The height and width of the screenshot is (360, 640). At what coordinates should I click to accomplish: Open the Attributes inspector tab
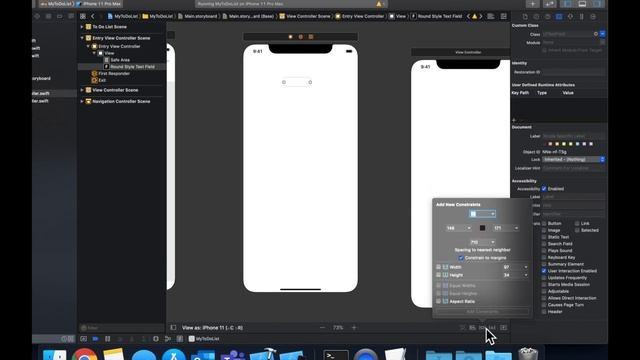coord(570,17)
